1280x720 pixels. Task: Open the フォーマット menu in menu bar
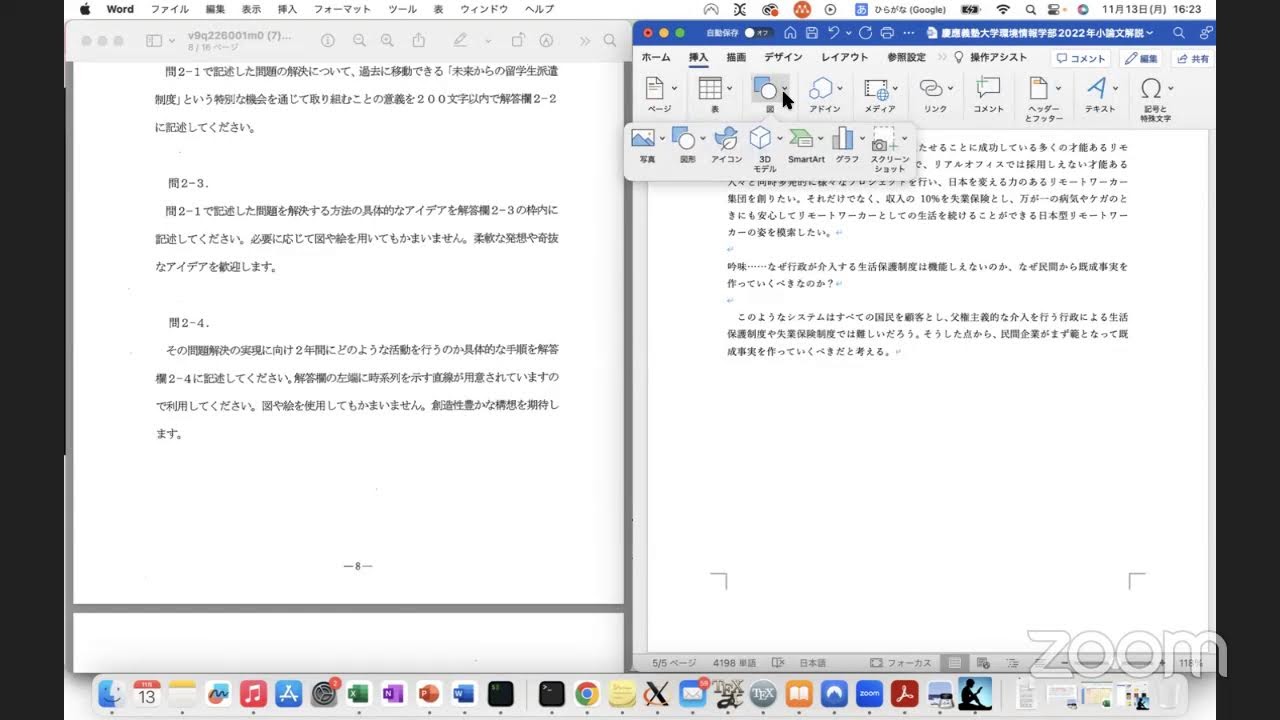(x=342, y=9)
